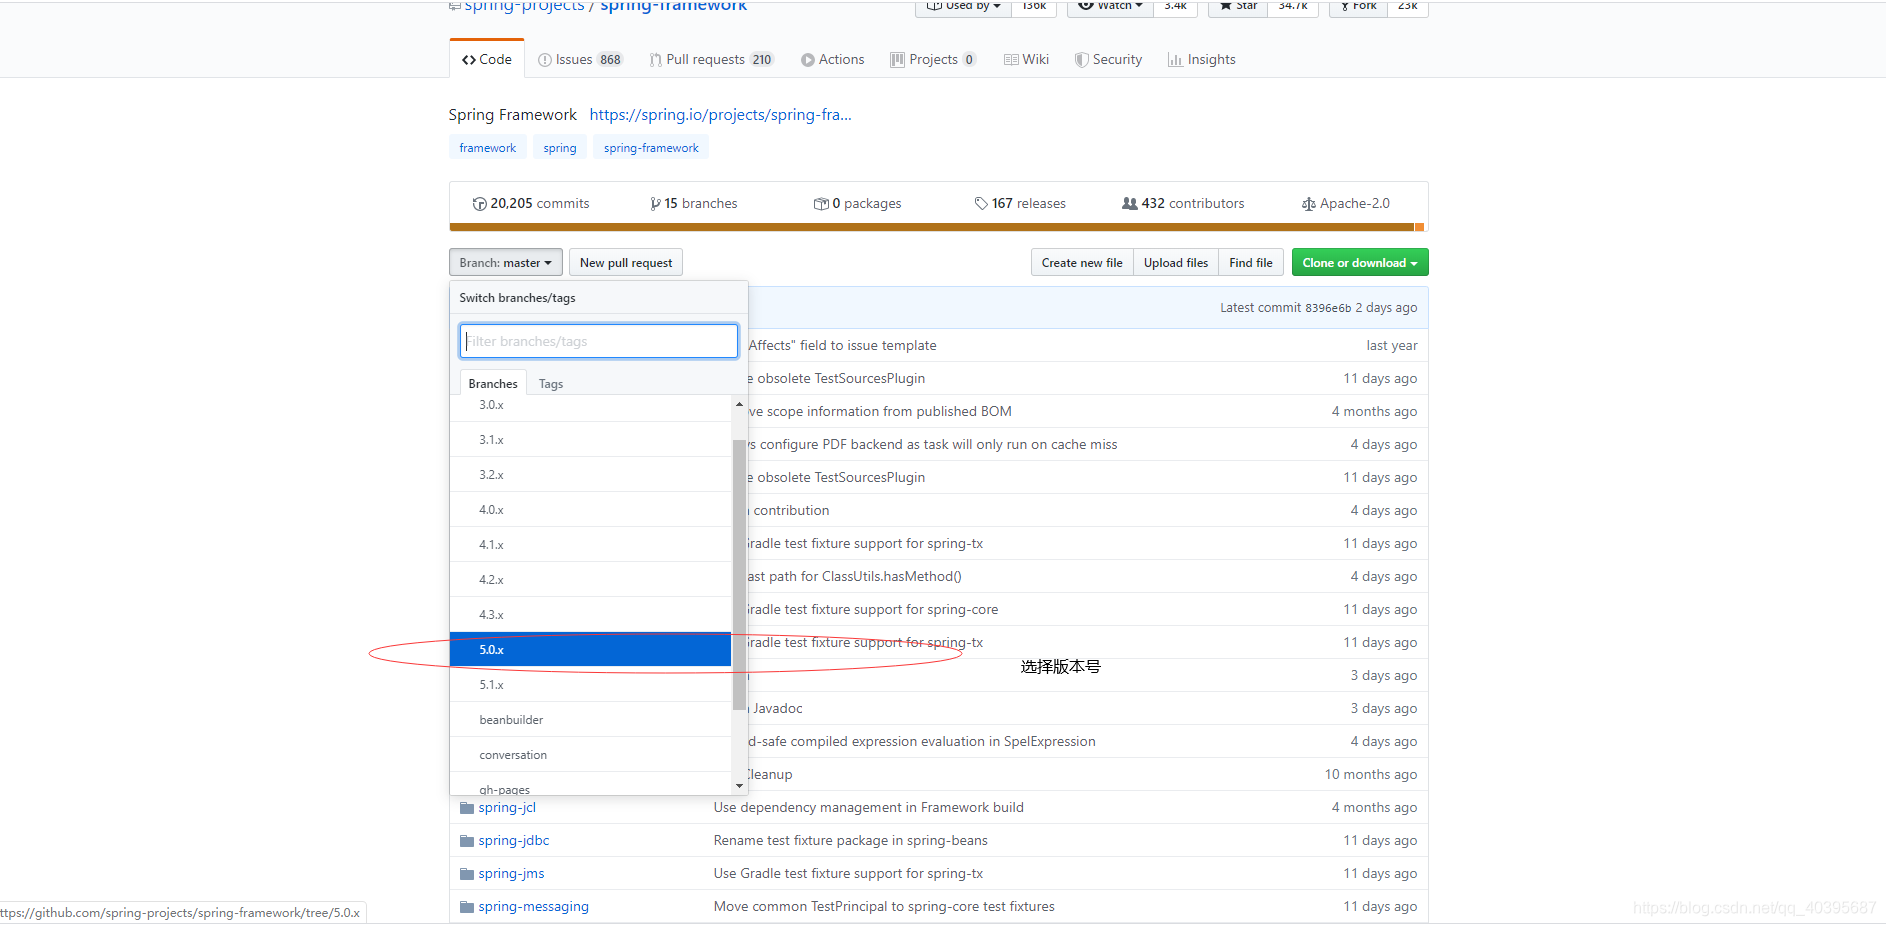Open the Code tab

click(487, 59)
